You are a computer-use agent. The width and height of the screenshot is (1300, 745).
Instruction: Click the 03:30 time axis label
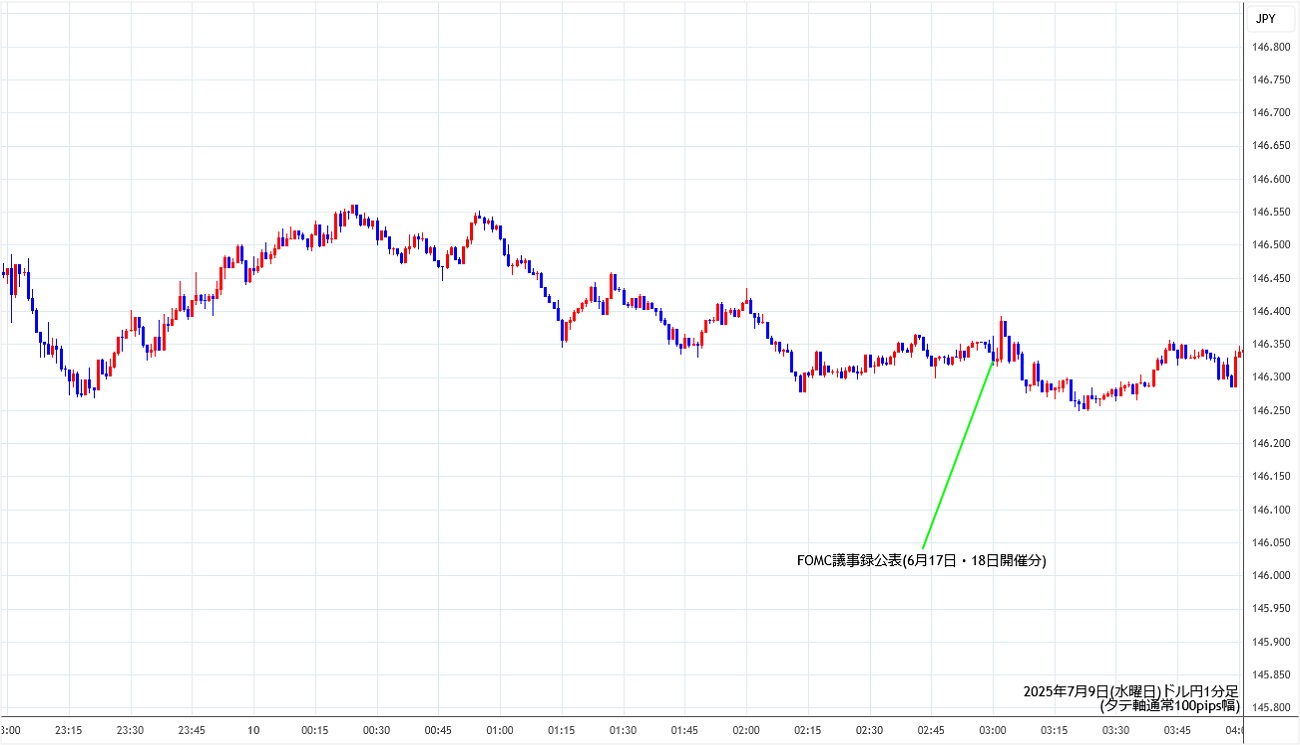(1116, 730)
